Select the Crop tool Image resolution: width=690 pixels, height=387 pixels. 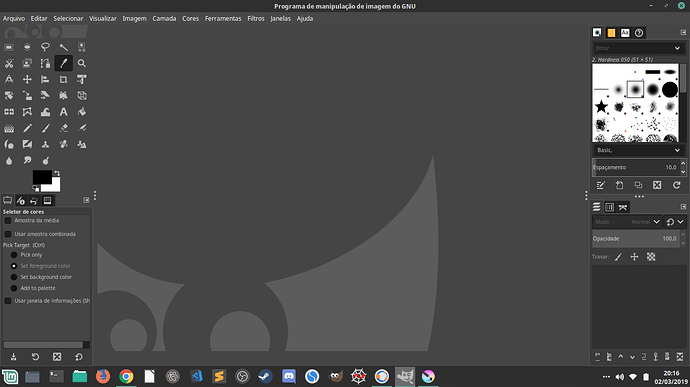[x=64, y=79]
